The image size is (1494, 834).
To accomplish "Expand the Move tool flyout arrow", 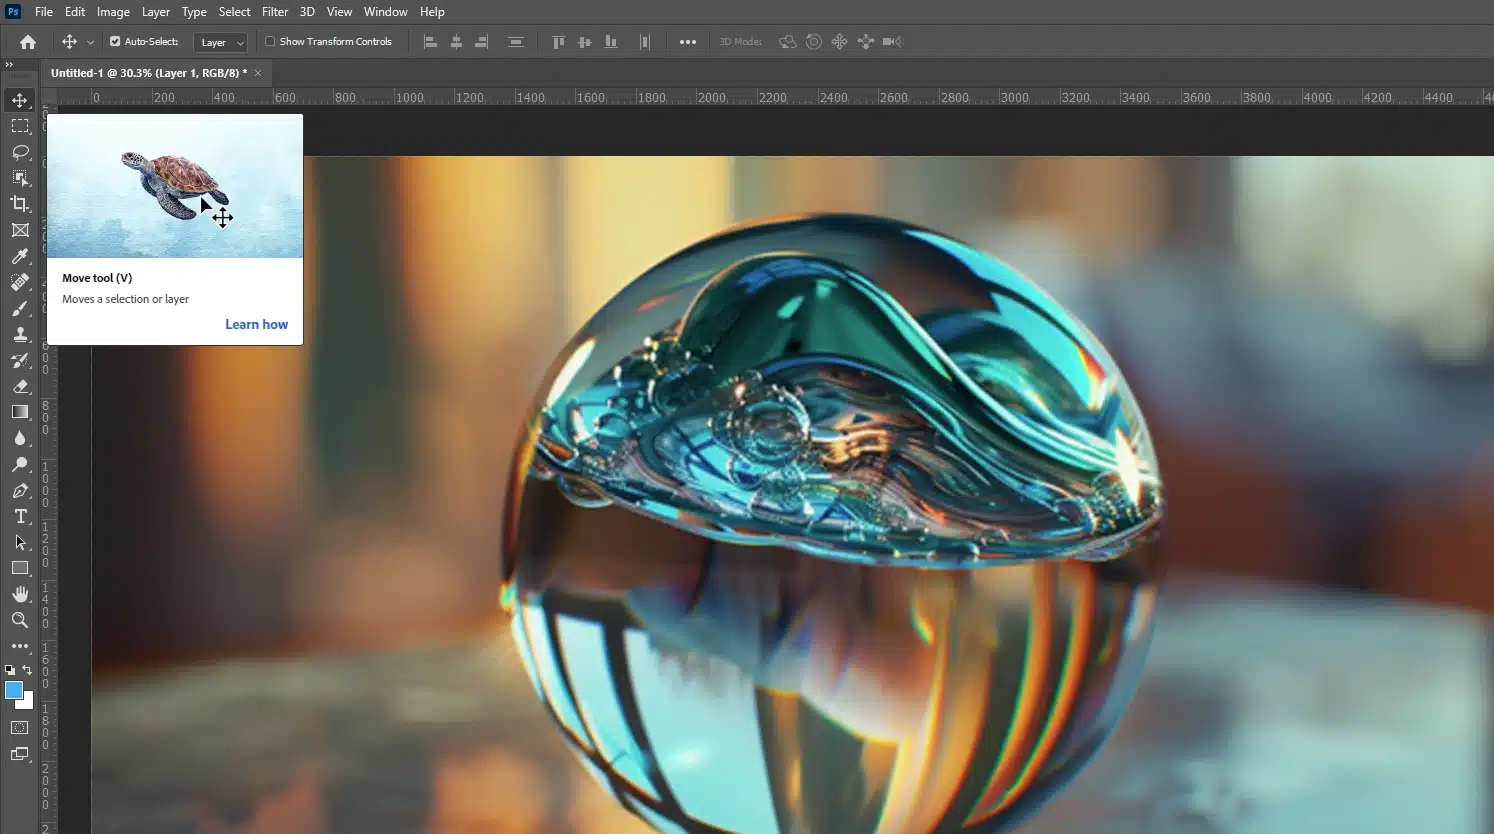I will (91, 41).
